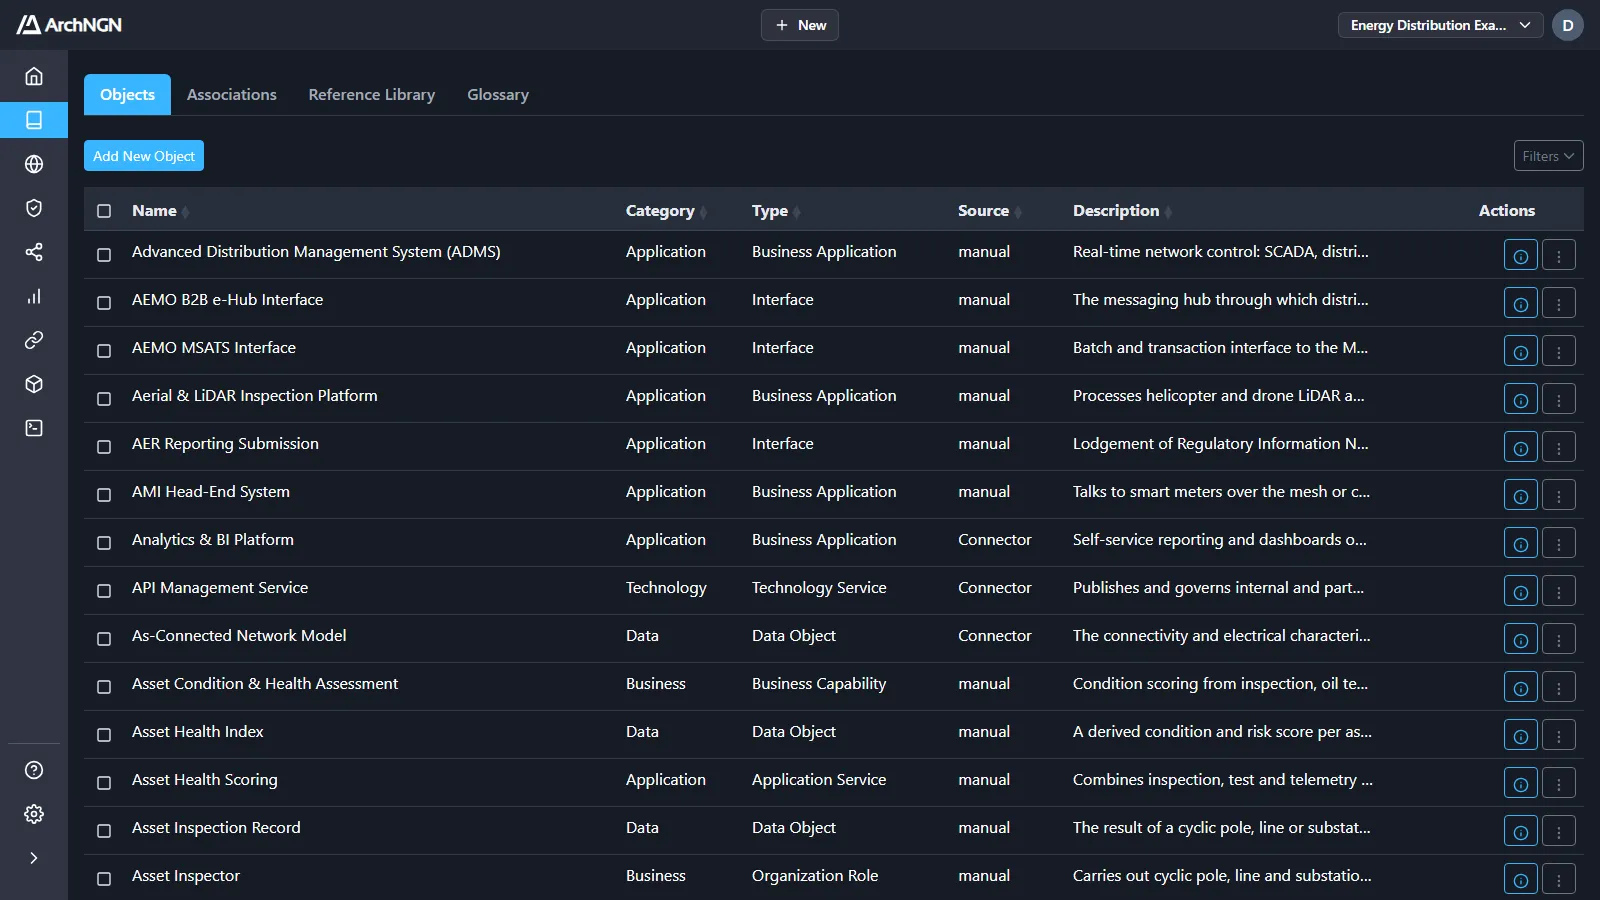
Task: Open the shield check icon in sidebar
Action: point(34,208)
